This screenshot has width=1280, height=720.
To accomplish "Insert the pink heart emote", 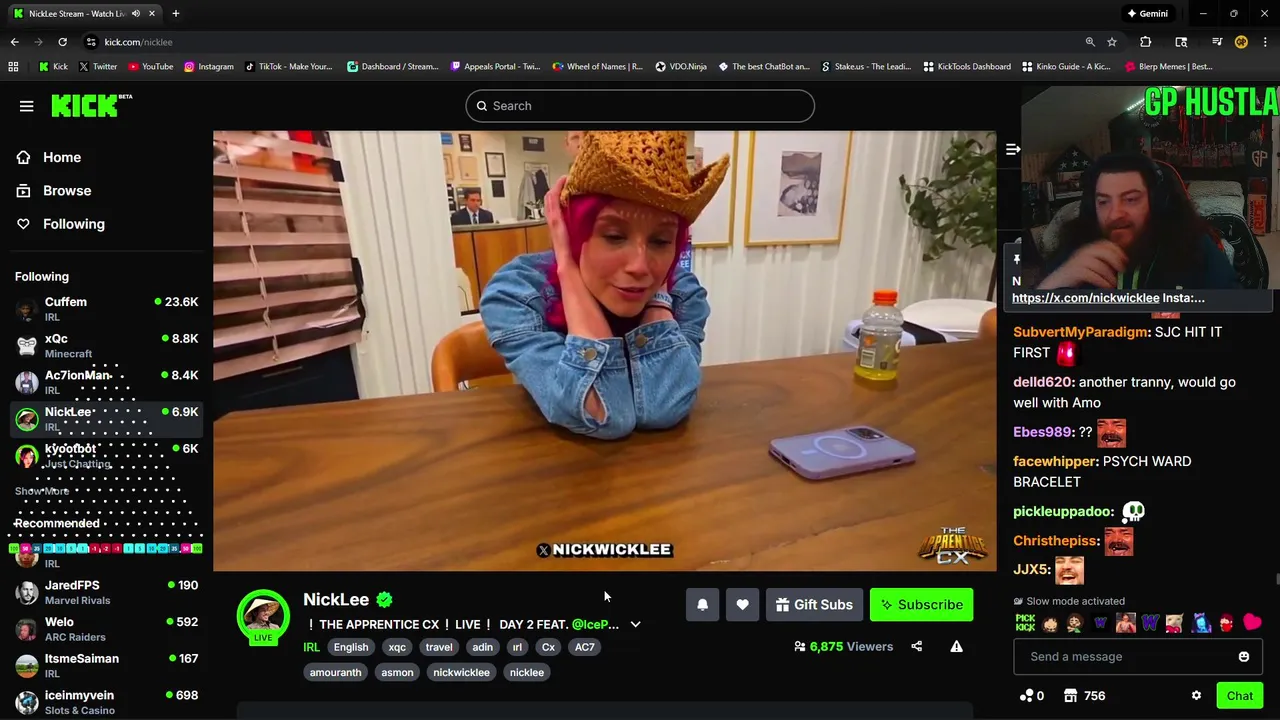I will [x=1252, y=623].
